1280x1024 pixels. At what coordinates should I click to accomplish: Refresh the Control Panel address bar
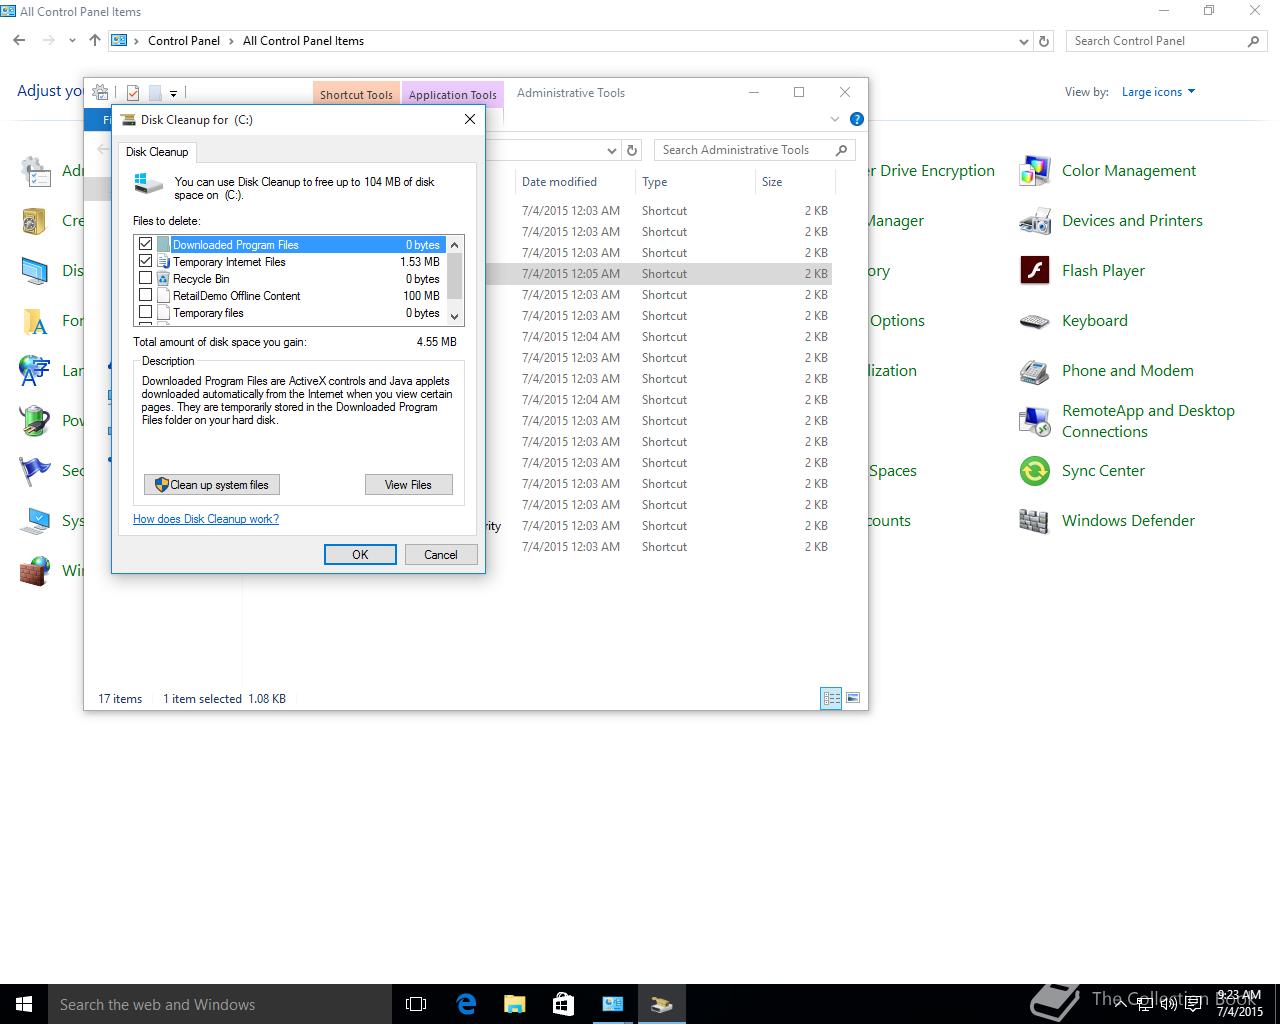click(1044, 41)
